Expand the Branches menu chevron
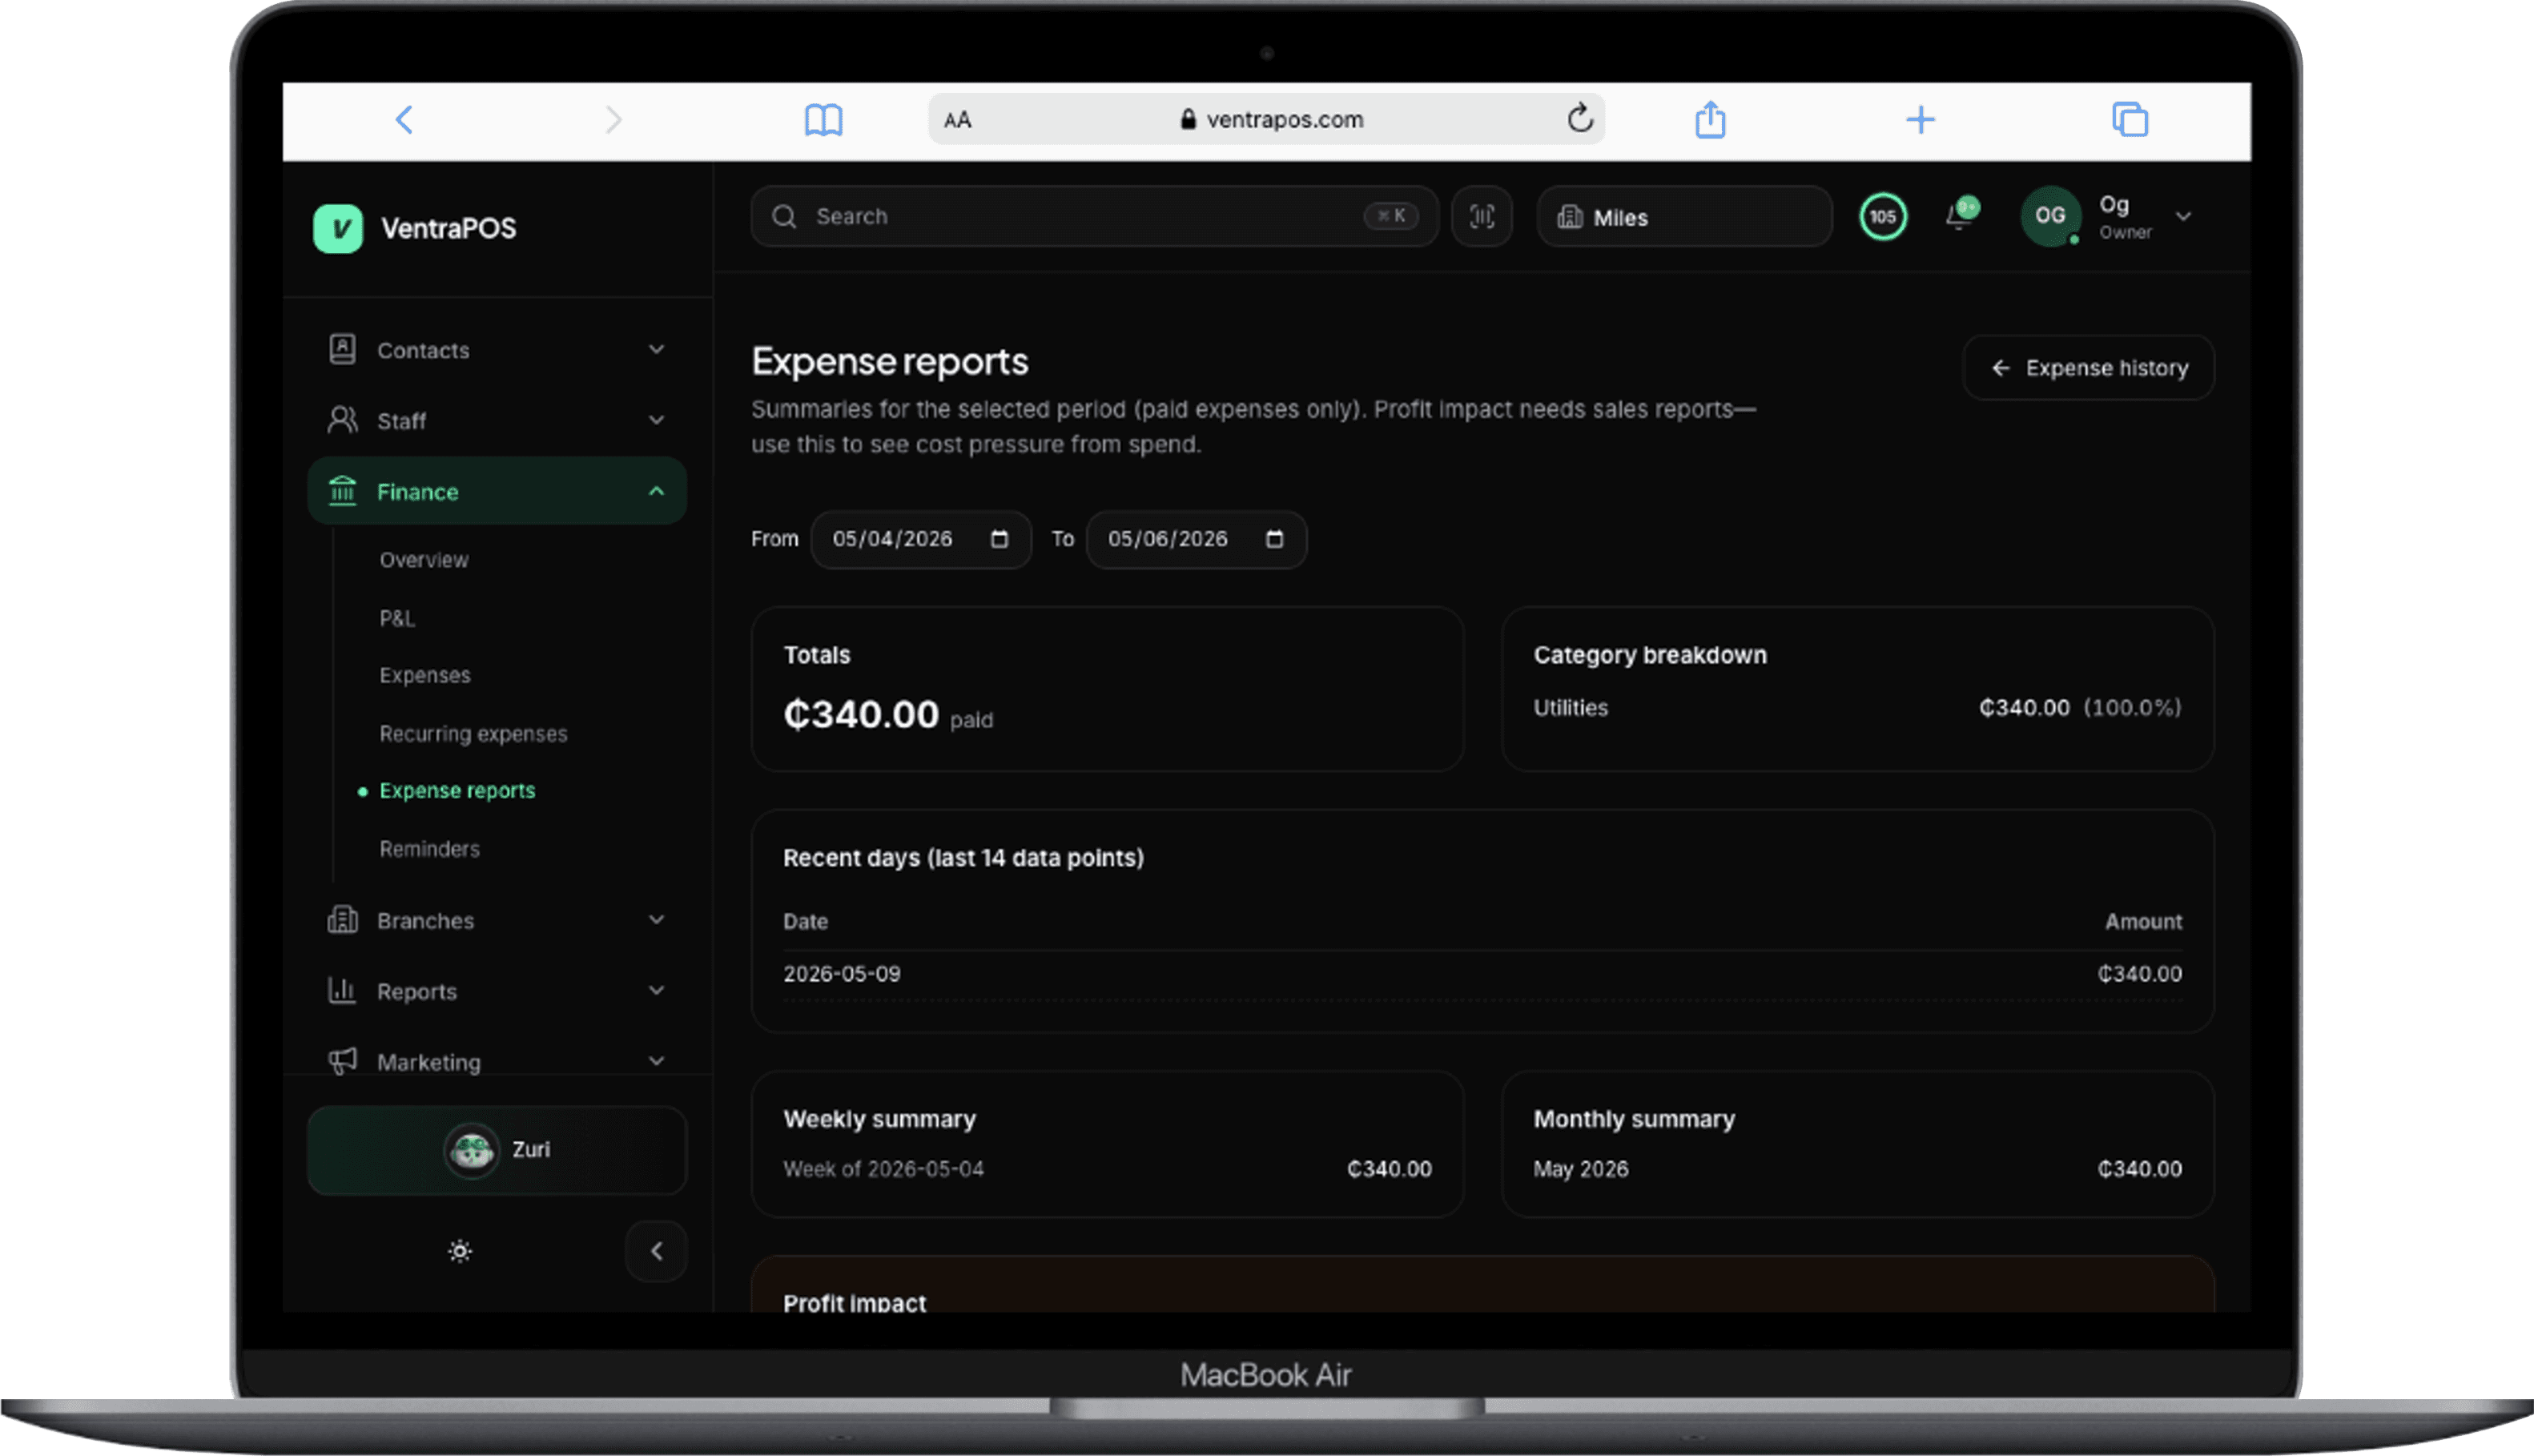The width and height of the screenshot is (2534, 1456). (656, 920)
